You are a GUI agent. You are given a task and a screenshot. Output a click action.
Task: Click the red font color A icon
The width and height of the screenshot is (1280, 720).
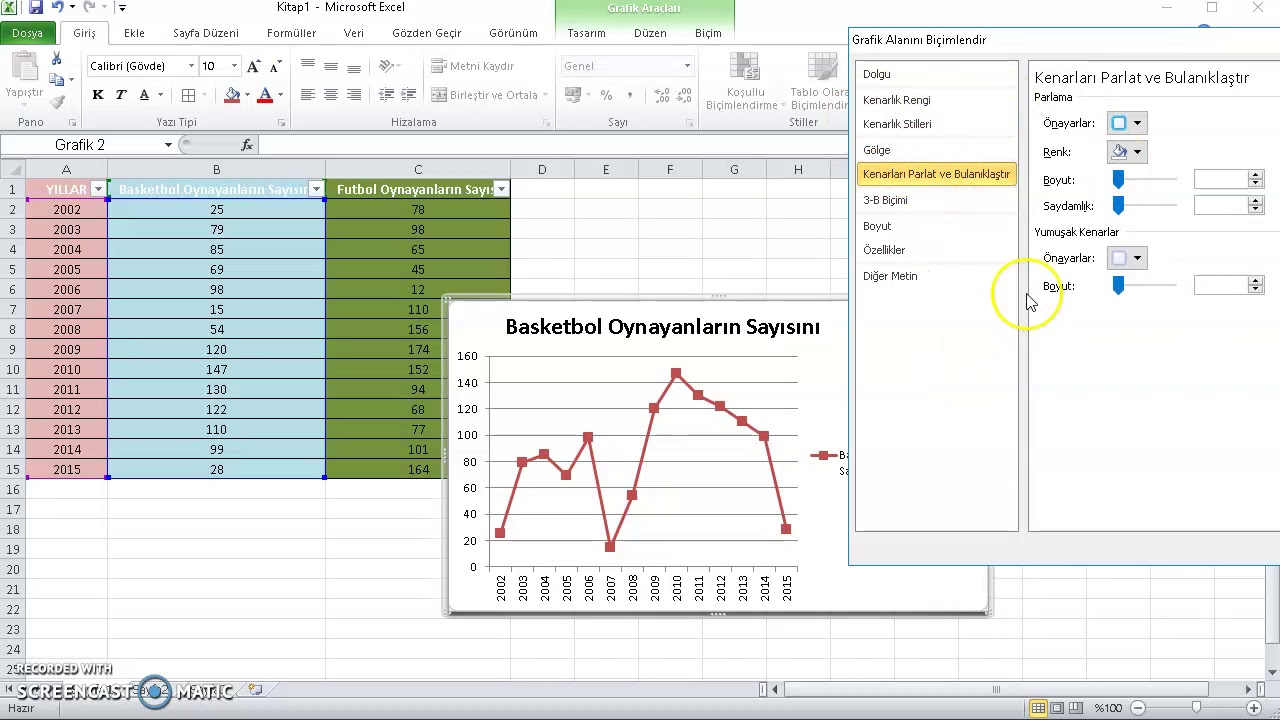[x=265, y=95]
